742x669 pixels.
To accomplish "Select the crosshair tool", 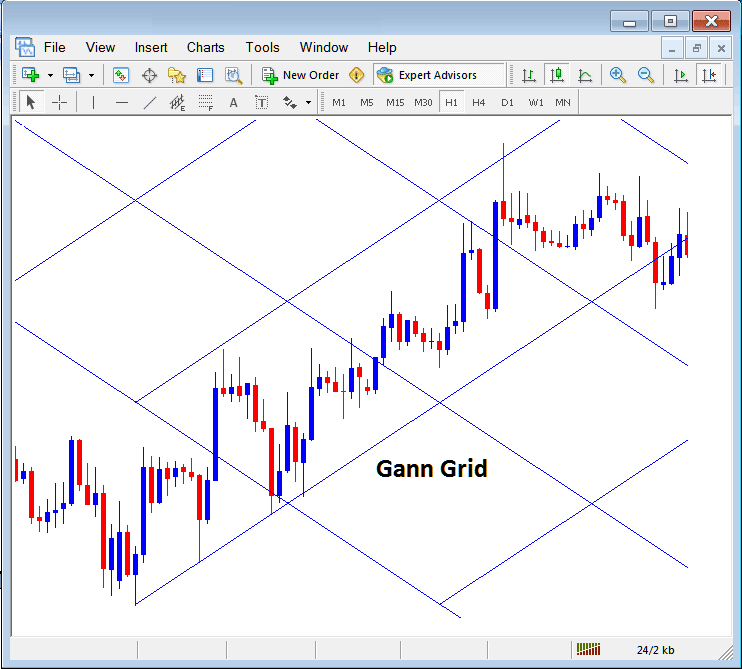I will pos(60,102).
